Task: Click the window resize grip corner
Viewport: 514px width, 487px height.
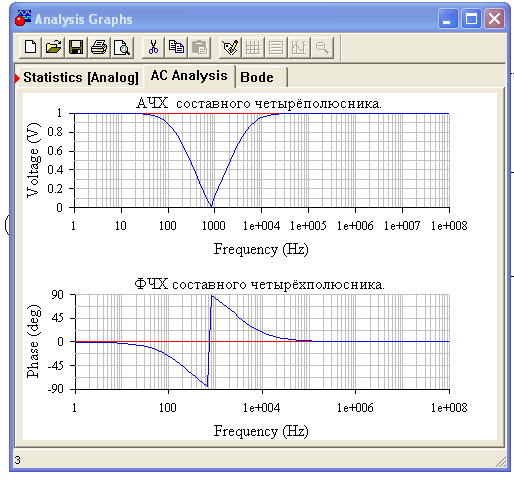Action: (500, 461)
